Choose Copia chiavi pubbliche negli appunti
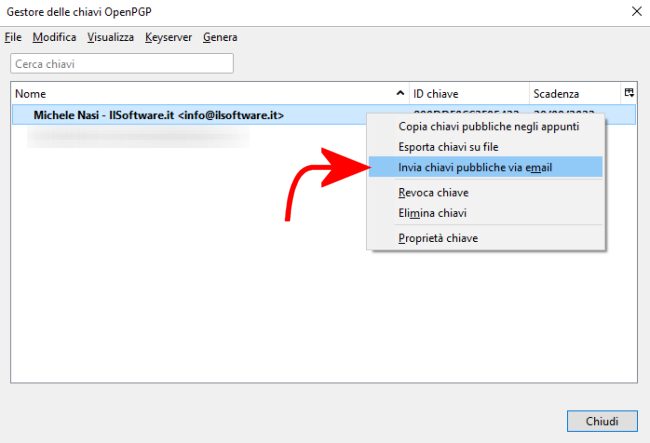650x443 pixels. tap(485, 126)
